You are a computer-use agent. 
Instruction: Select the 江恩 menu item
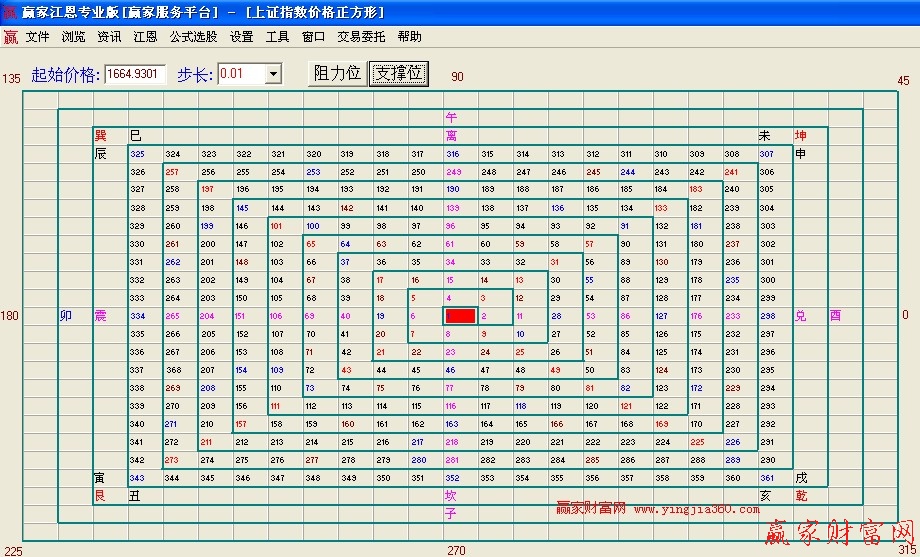(145, 37)
